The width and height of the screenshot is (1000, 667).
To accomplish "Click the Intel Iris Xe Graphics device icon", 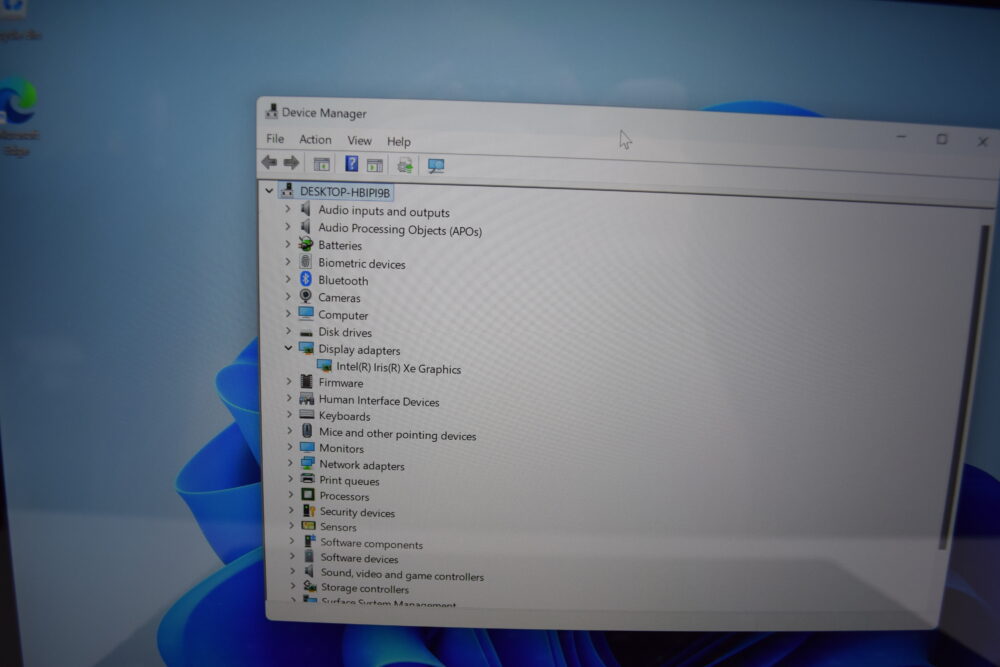I will point(324,366).
